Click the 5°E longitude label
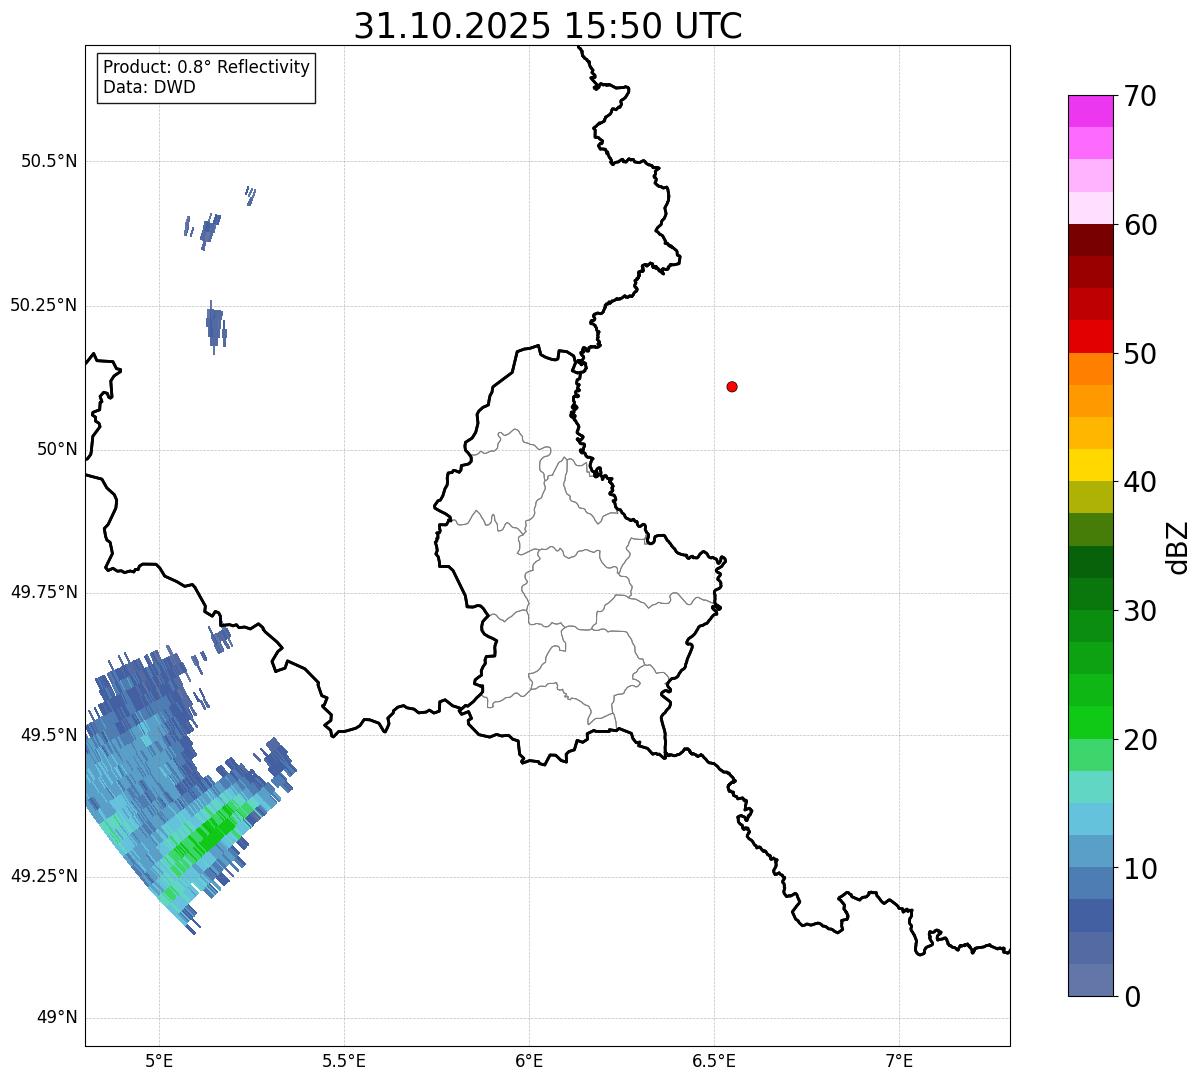Viewport: 1202px width, 1081px height. pos(160,1061)
